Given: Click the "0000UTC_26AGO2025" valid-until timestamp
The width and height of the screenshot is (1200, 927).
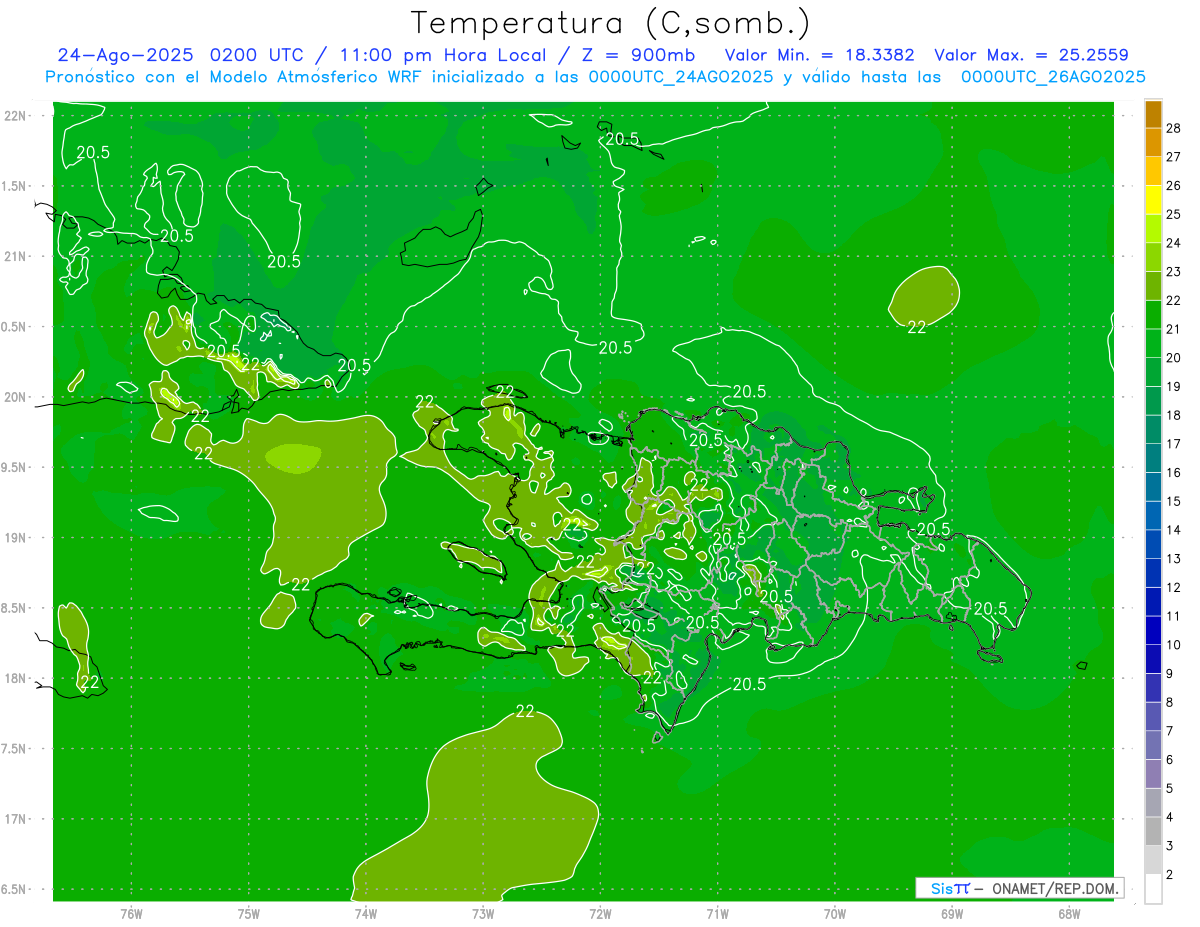Looking at the screenshot, I should [x=1052, y=77].
